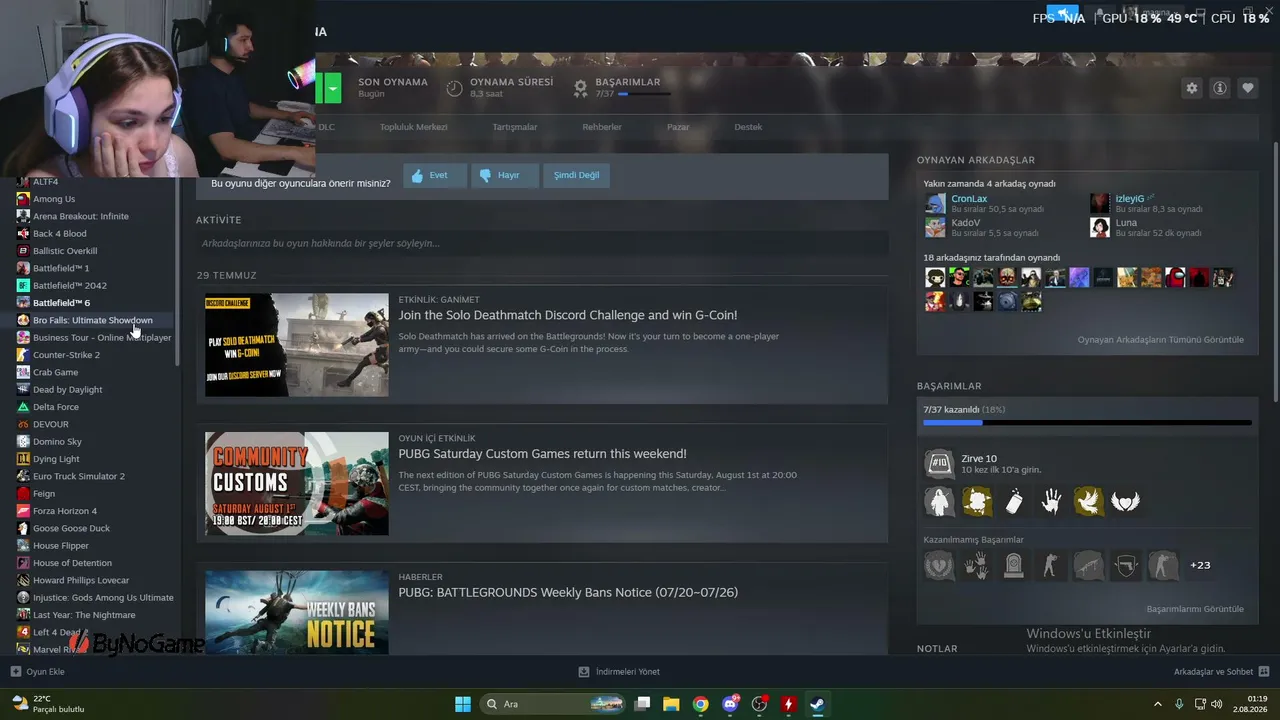This screenshot has width=1280, height=720.
Task: Select the white hand achievement icon
Action: 1051,501
